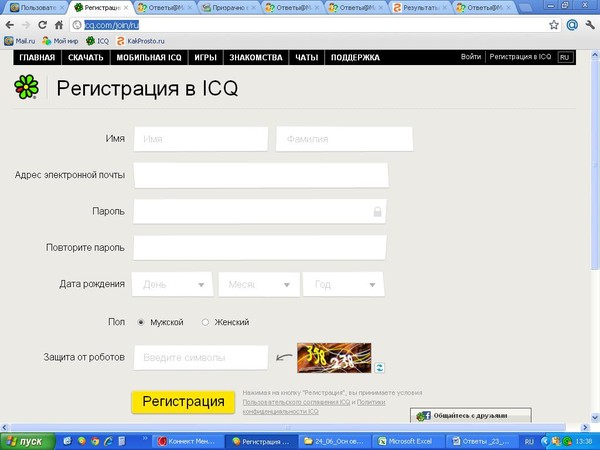Open the Mail.ru bookmark
The height and width of the screenshot is (450, 600).
point(20,41)
